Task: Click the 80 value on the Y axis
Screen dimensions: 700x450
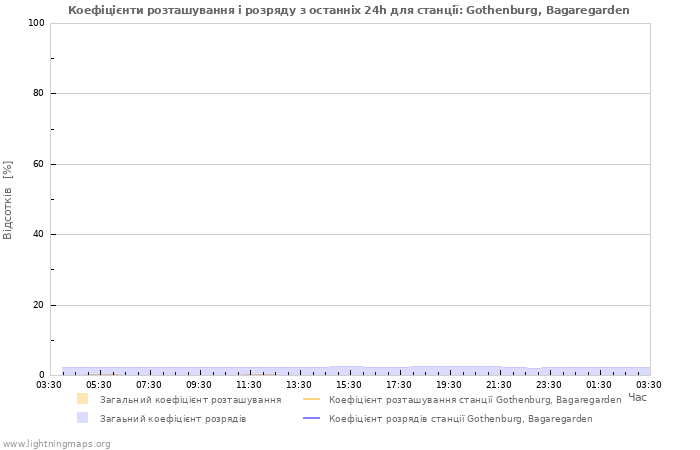Action: point(37,94)
